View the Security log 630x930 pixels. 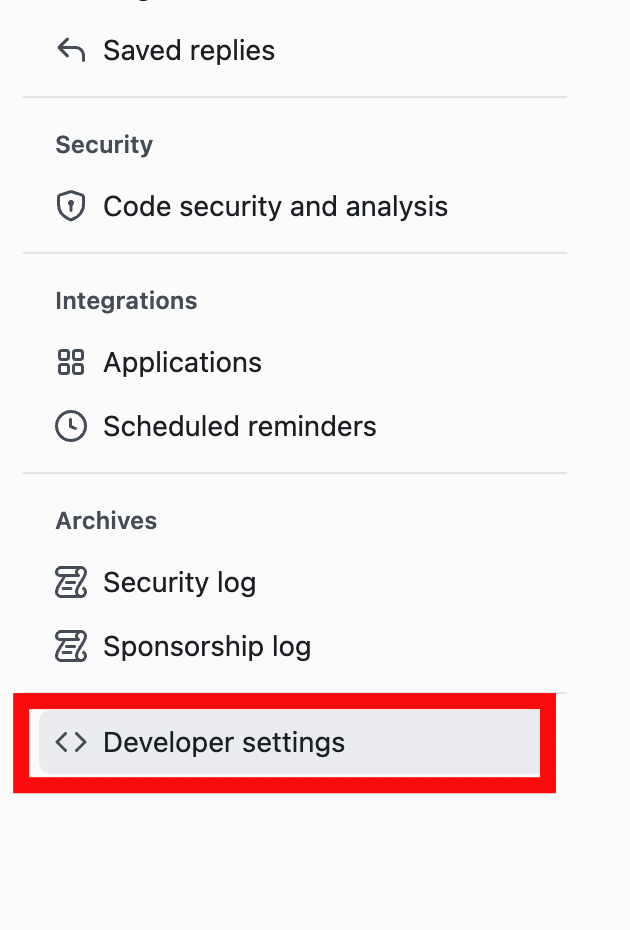pyautogui.click(x=180, y=582)
